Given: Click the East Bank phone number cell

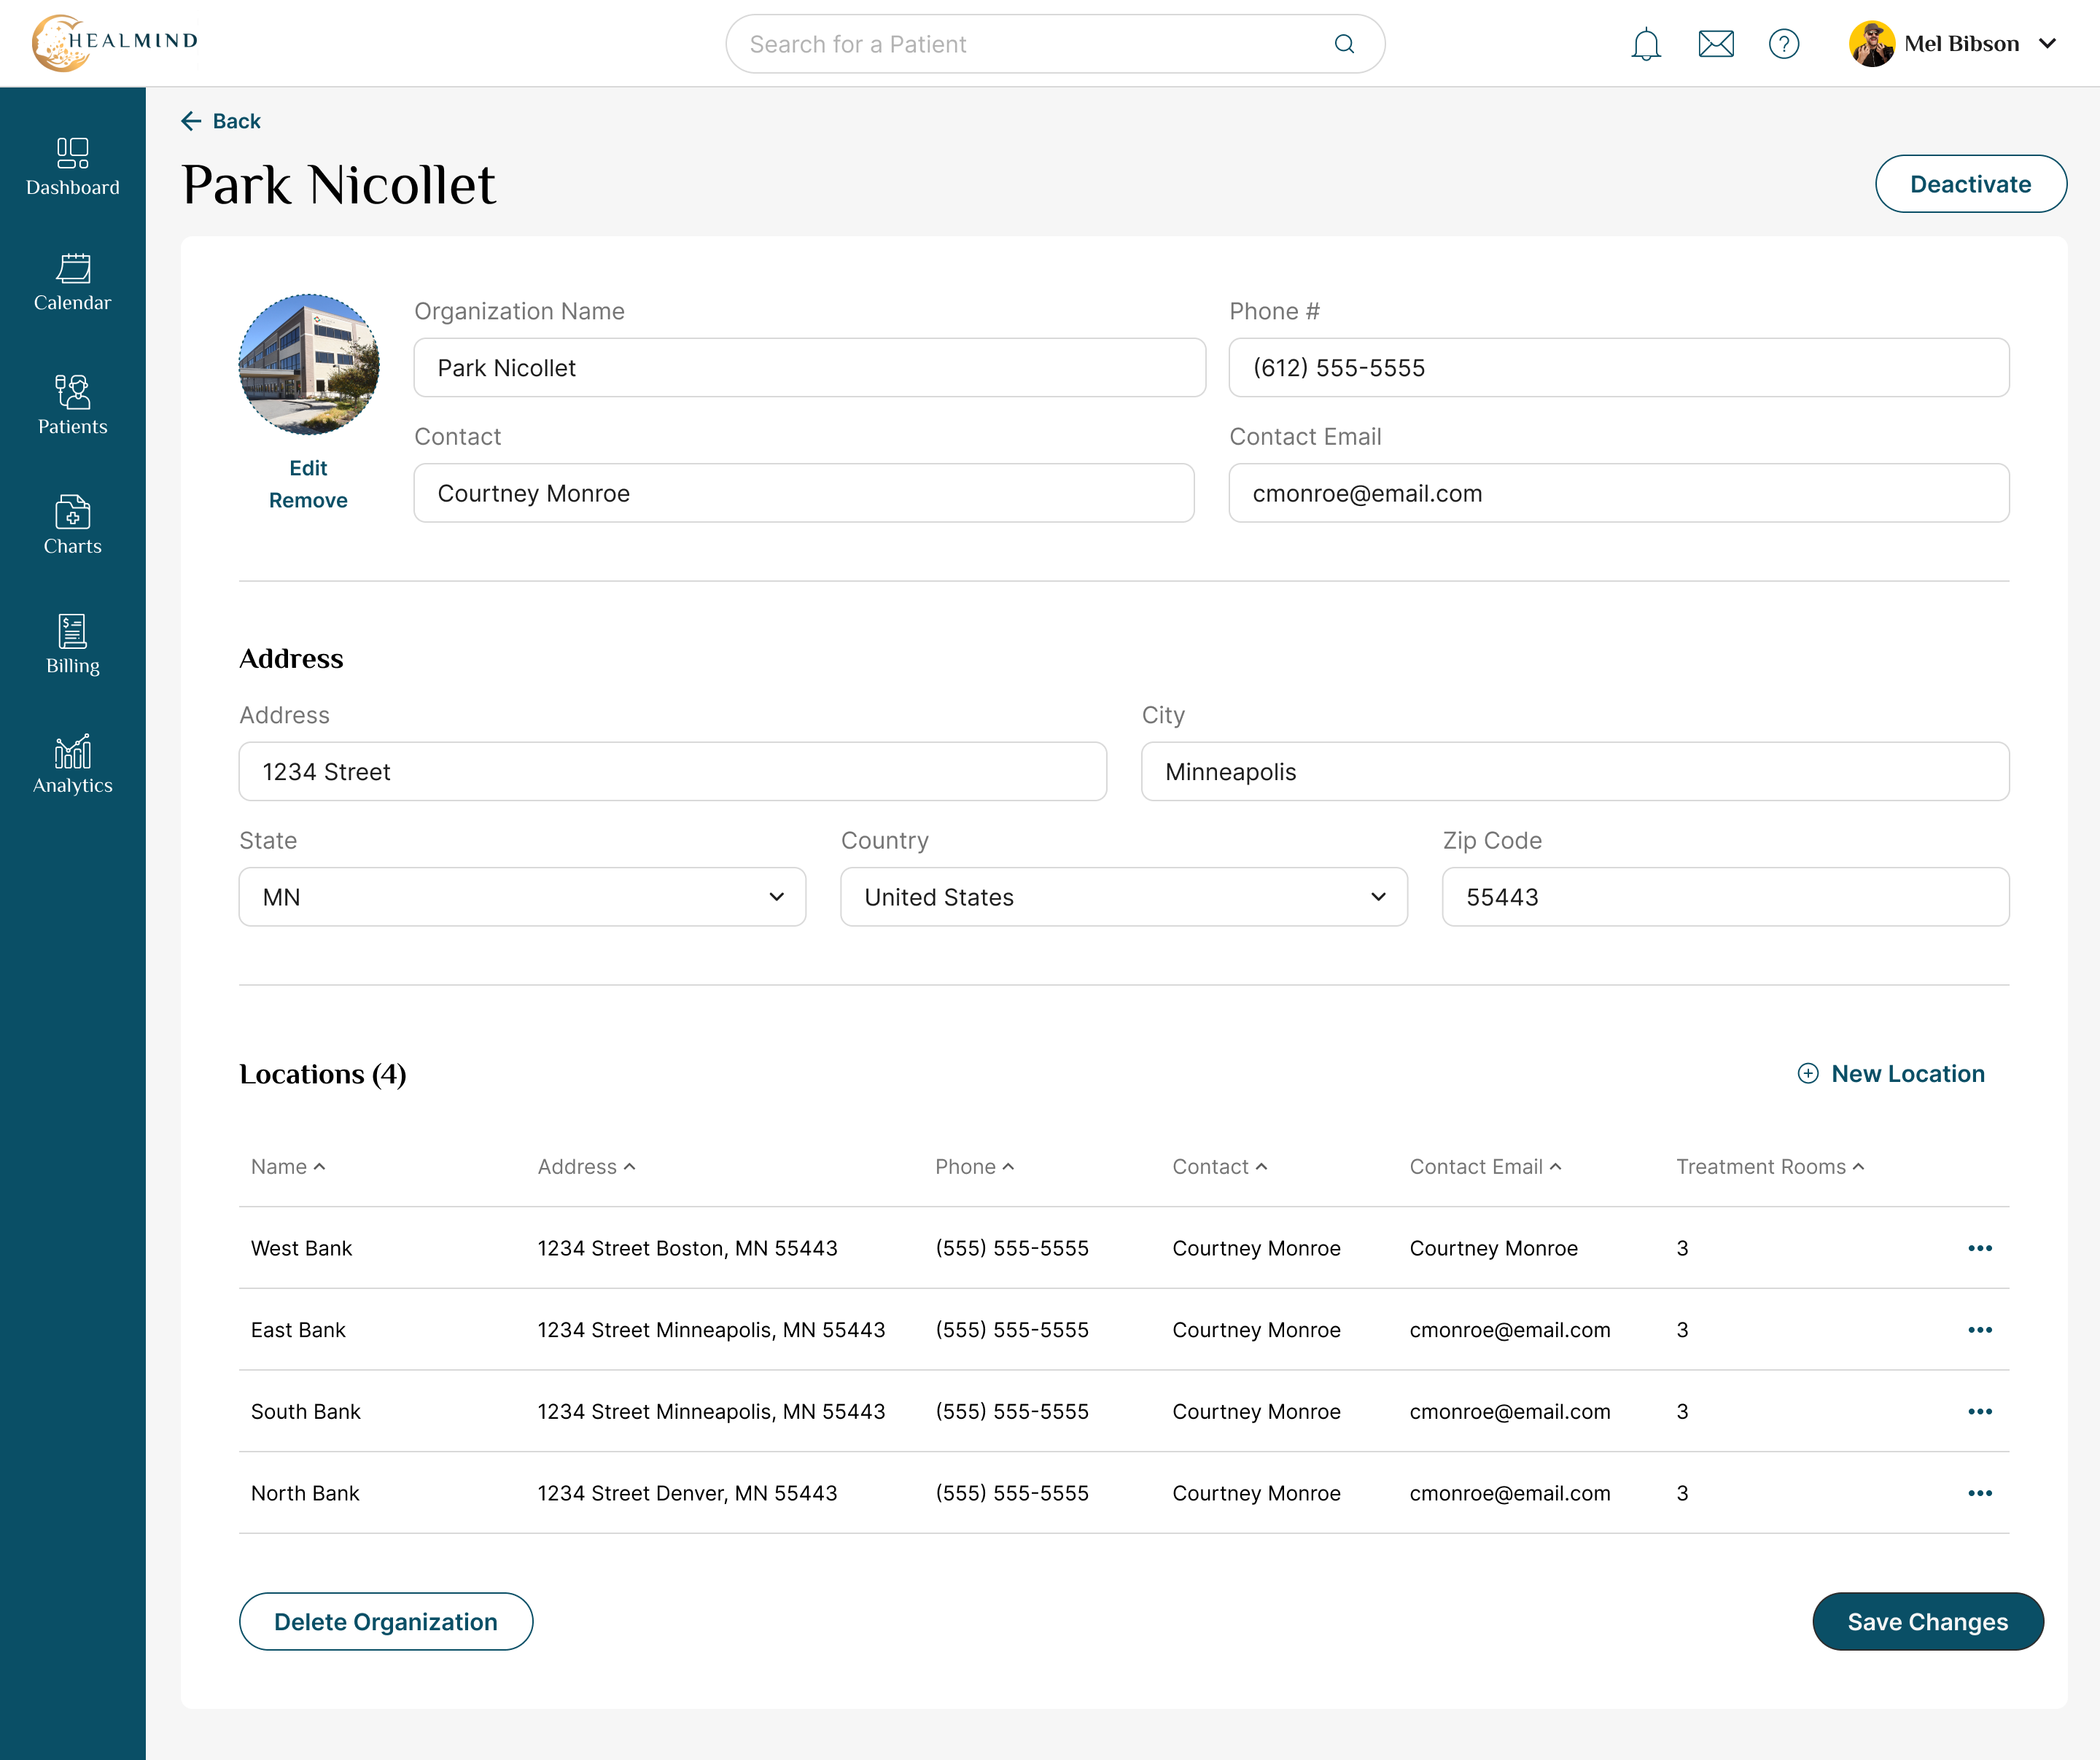Looking at the screenshot, I should (1012, 1330).
